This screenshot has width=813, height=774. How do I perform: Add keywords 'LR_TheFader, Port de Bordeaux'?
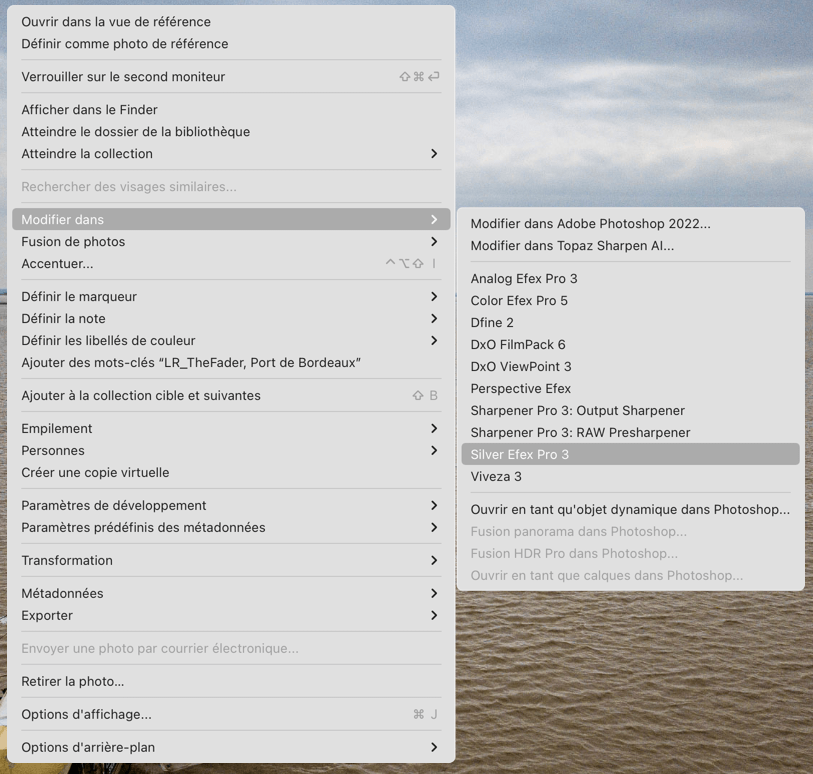[x=231, y=362]
